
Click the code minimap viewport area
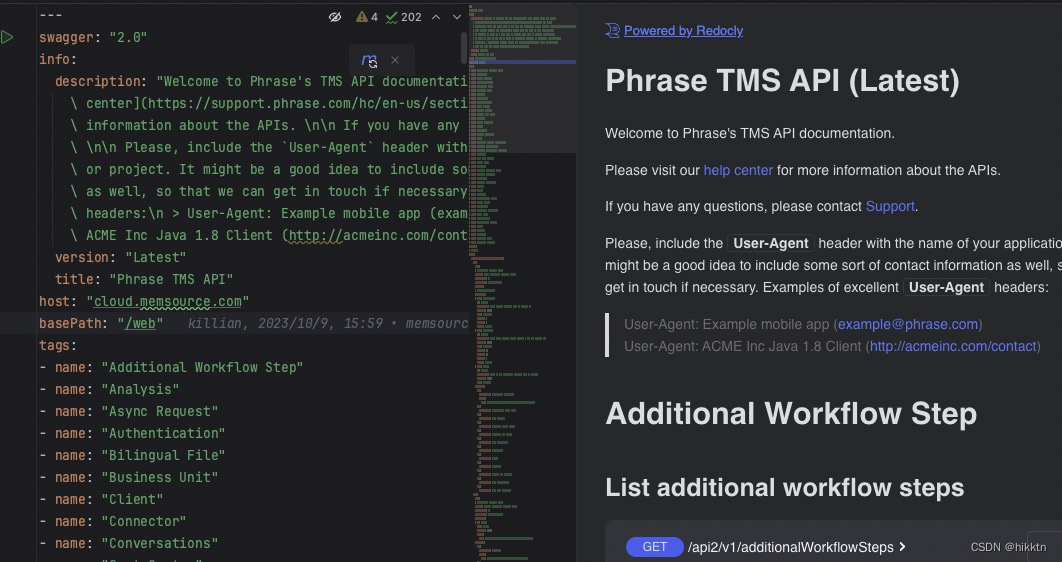[x=522, y=107]
